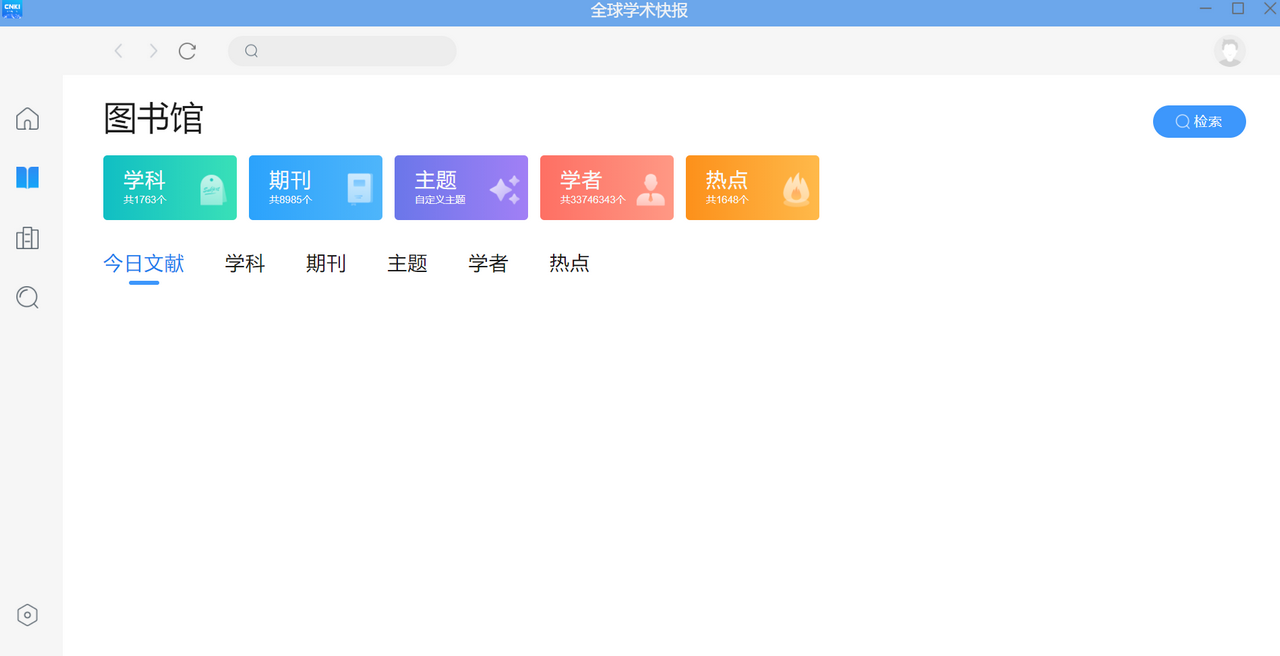Open the 期刊 journals card
The width and height of the screenshot is (1280, 656).
[315, 187]
